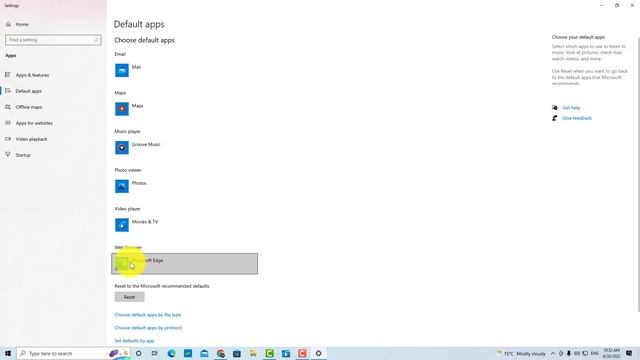Open Set defaults by app link
The image size is (640, 360).
click(x=134, y=341)
